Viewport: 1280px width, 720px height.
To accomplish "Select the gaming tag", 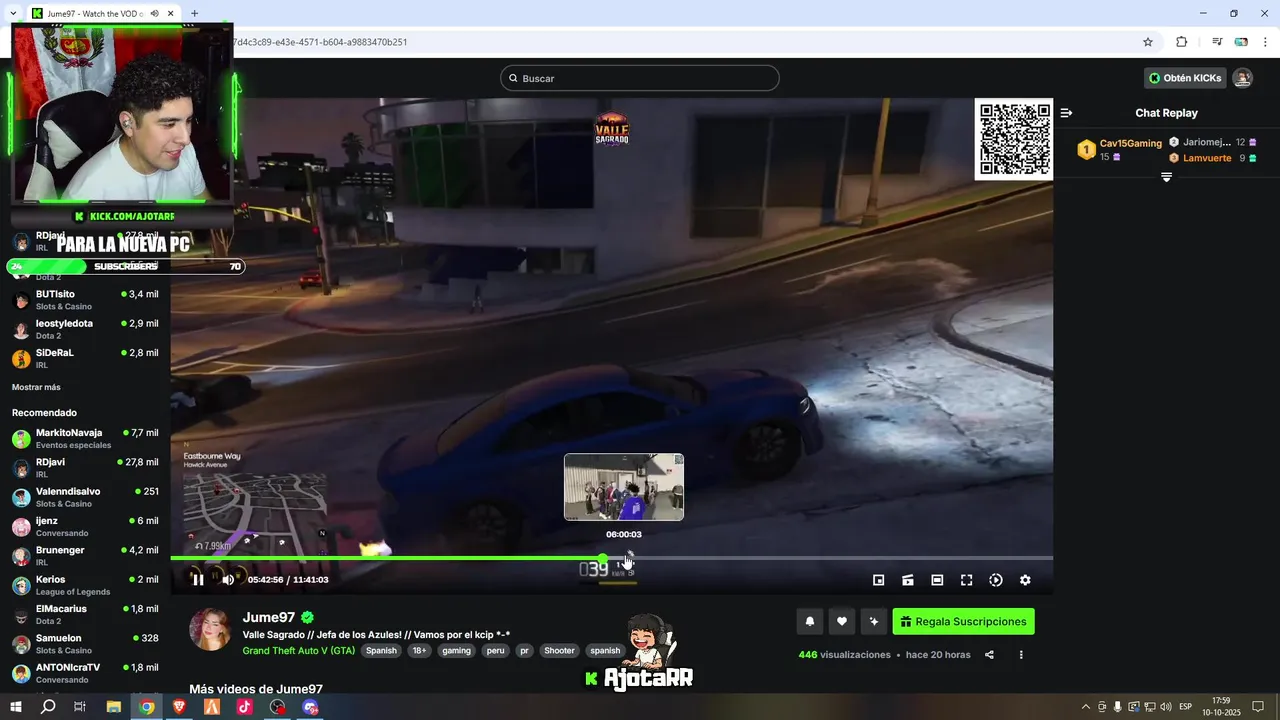I will point(456,650).
